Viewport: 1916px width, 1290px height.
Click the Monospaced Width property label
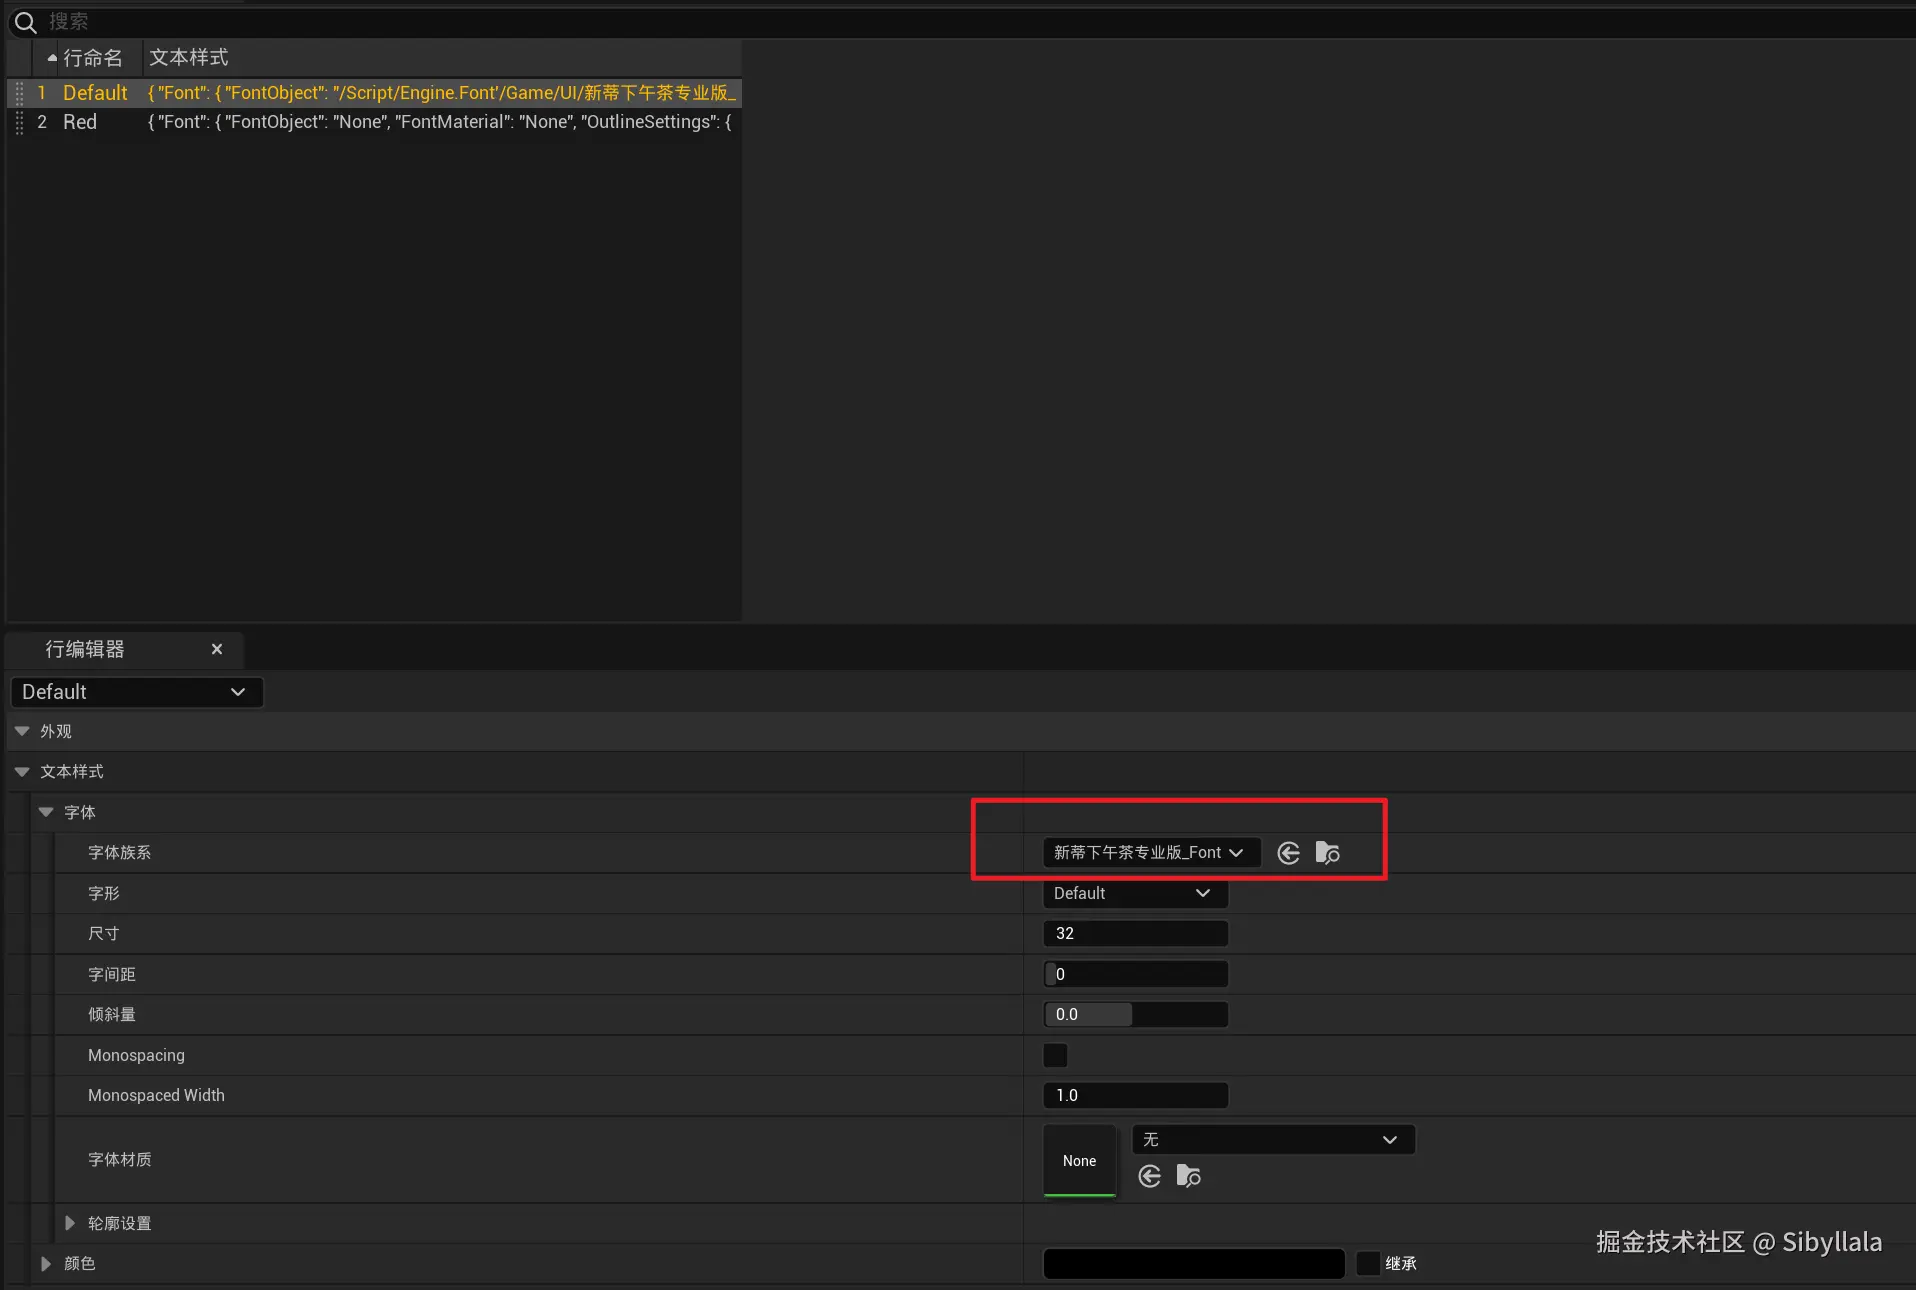[156, 1095]
